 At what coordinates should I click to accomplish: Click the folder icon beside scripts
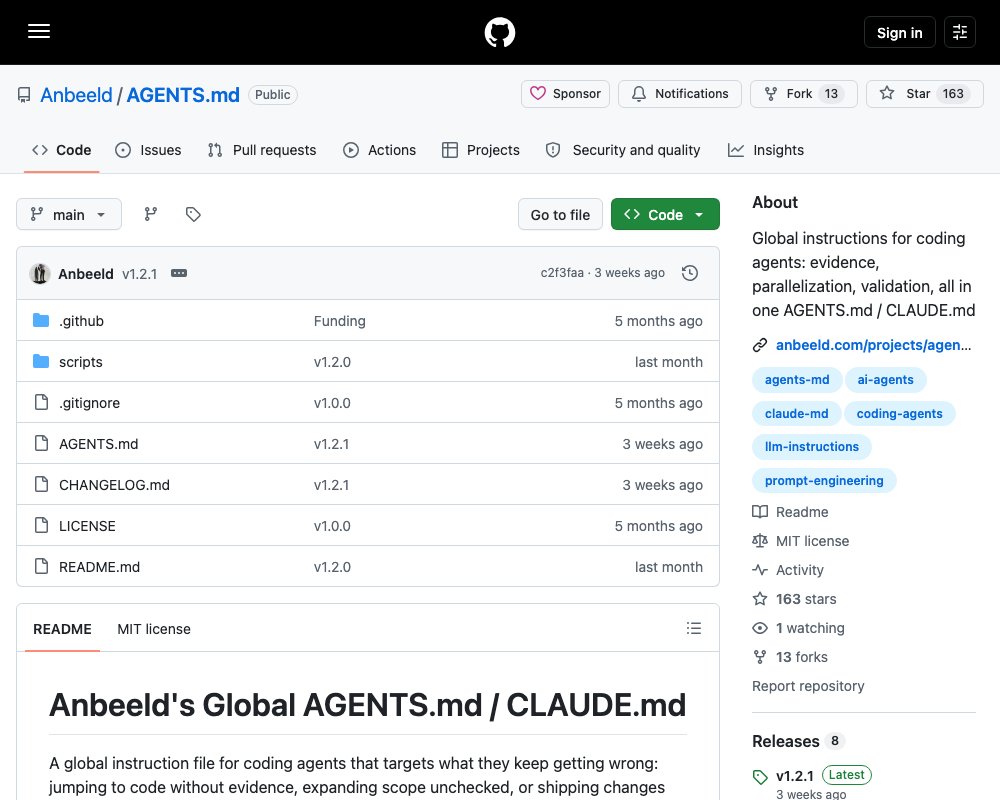[x=41, y=362]
